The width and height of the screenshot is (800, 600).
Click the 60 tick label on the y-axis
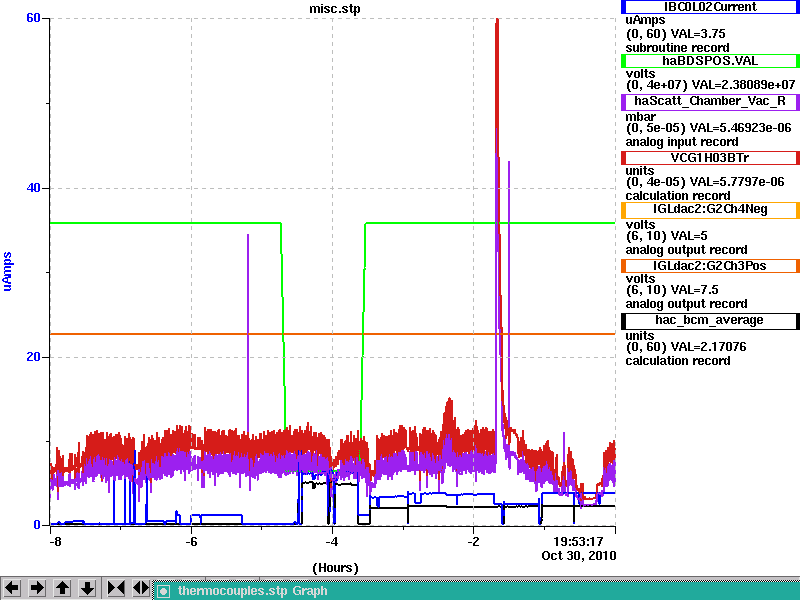[33, 18]
